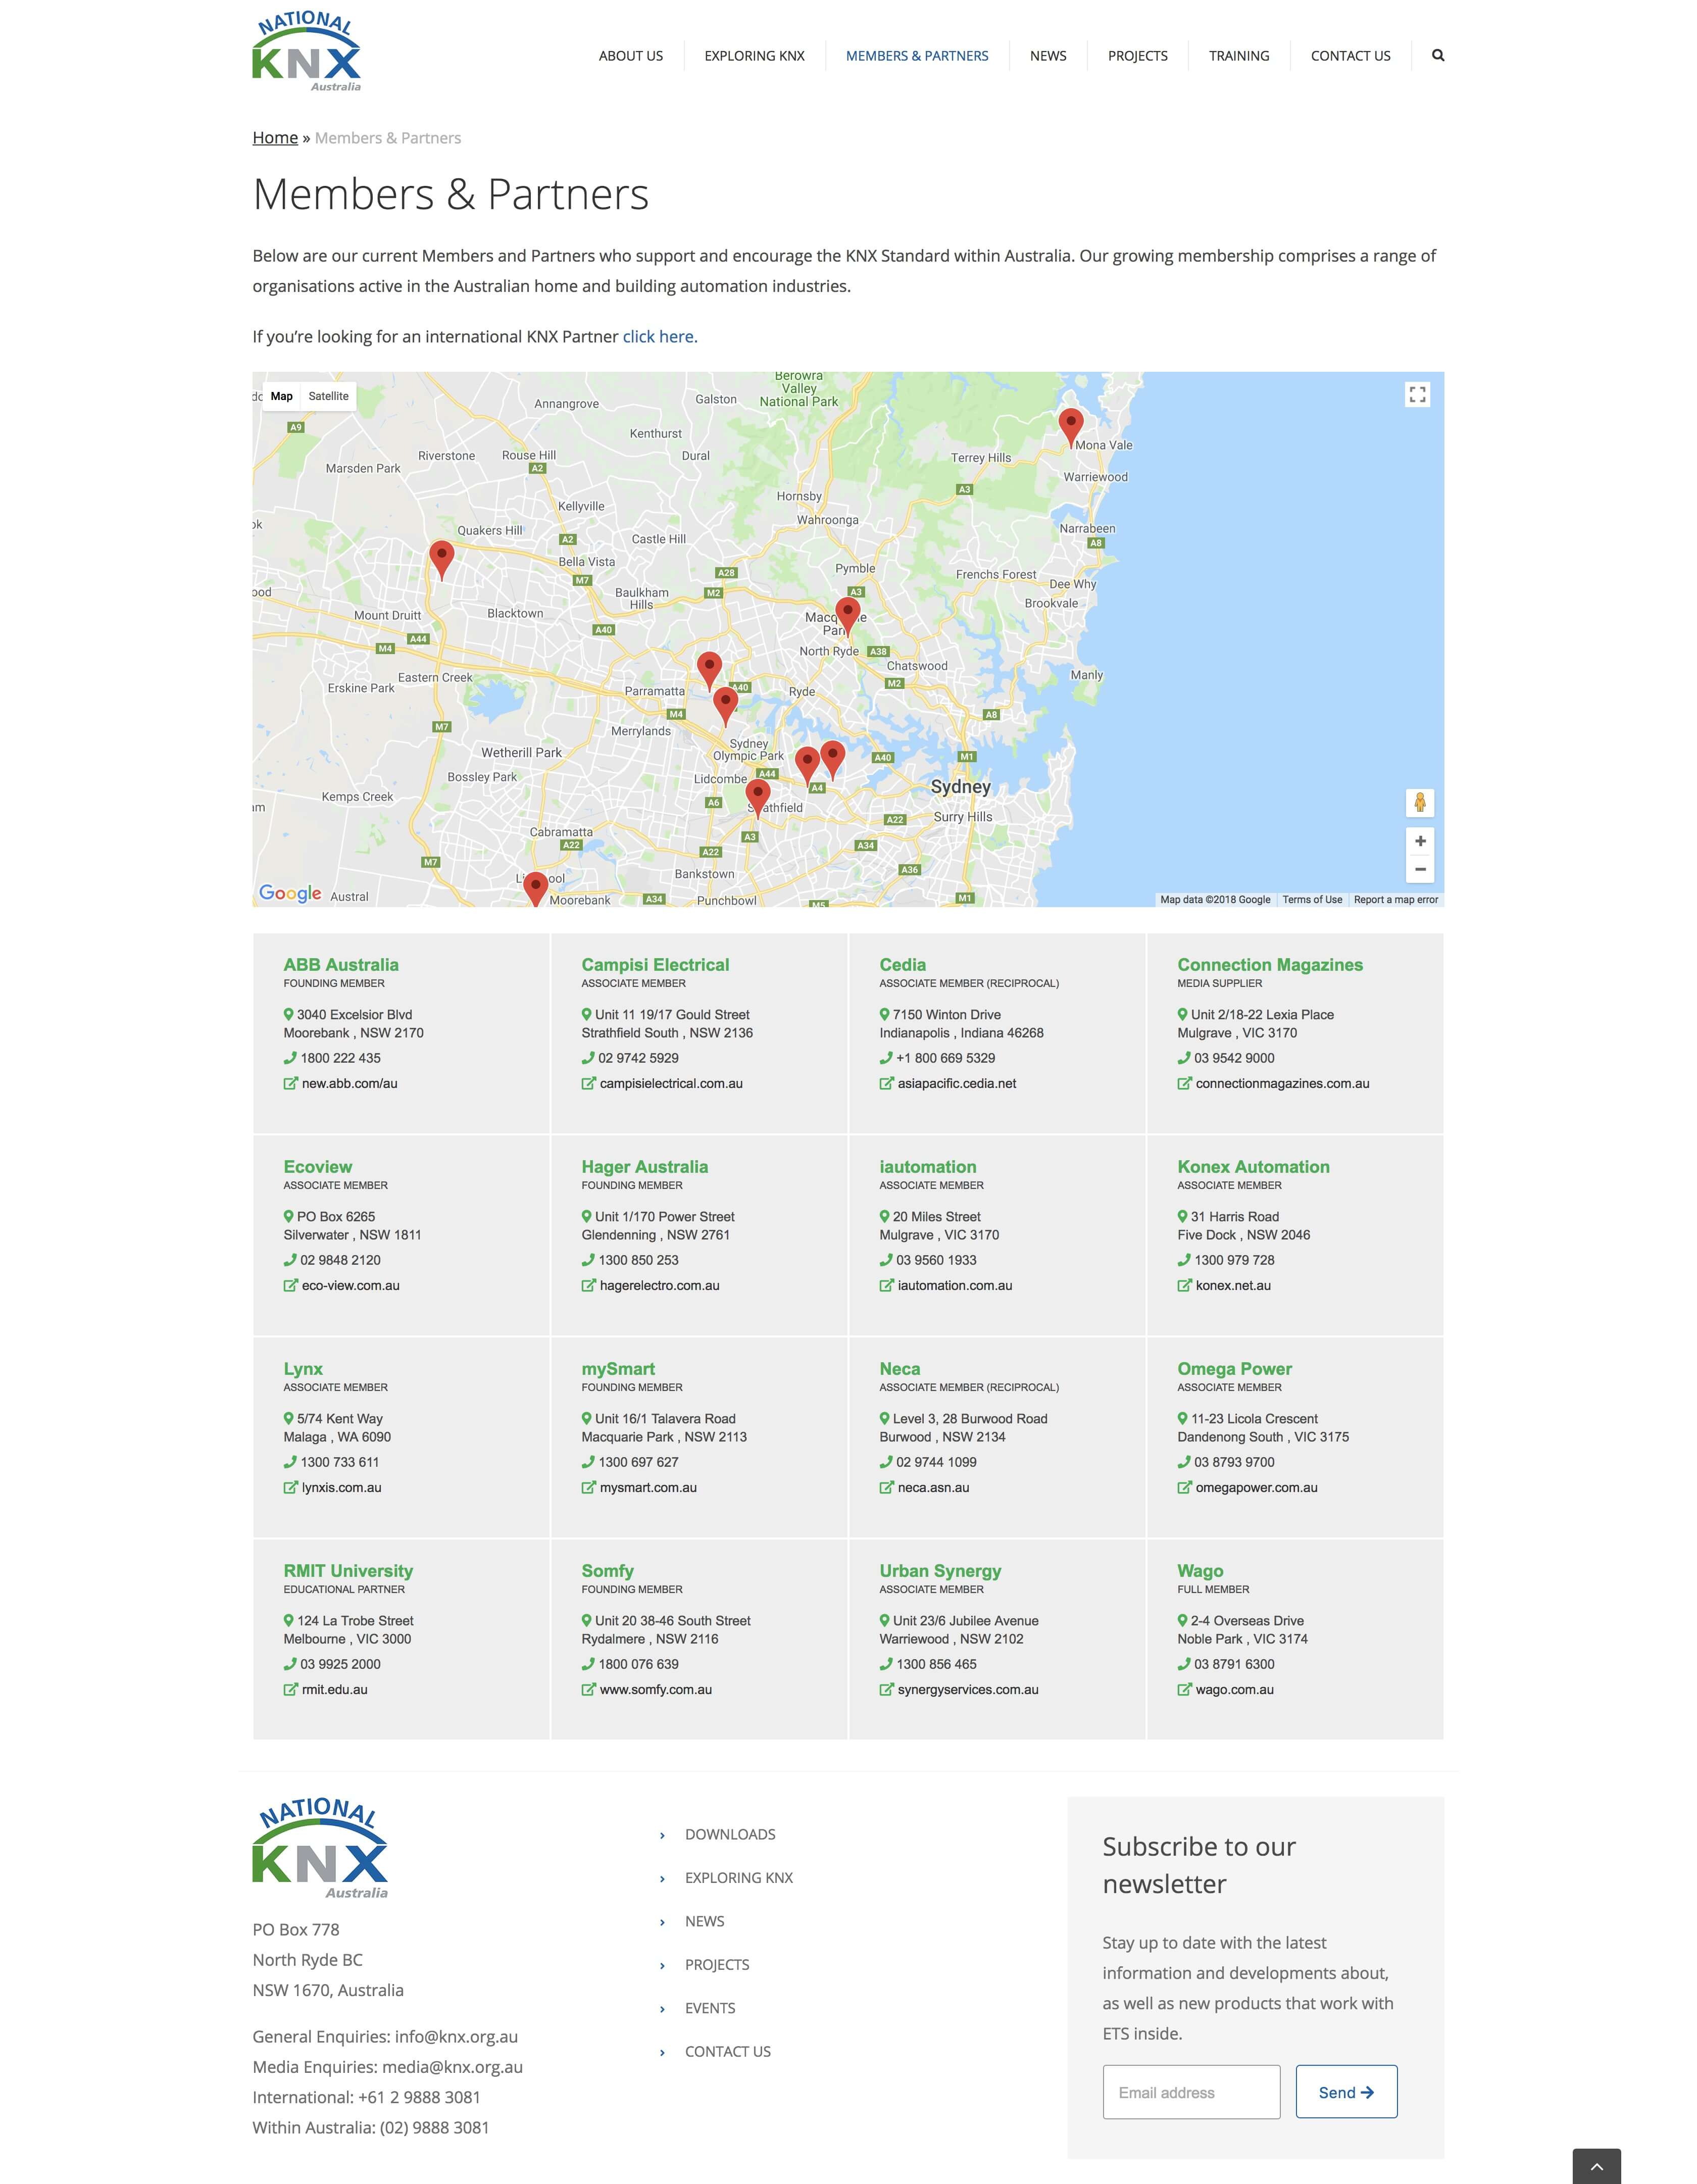Image resolution: width=1697 pixels, height=2184 pixels.
Task: Toggle fullscreen view of the map
Action: pos(1417,395)
